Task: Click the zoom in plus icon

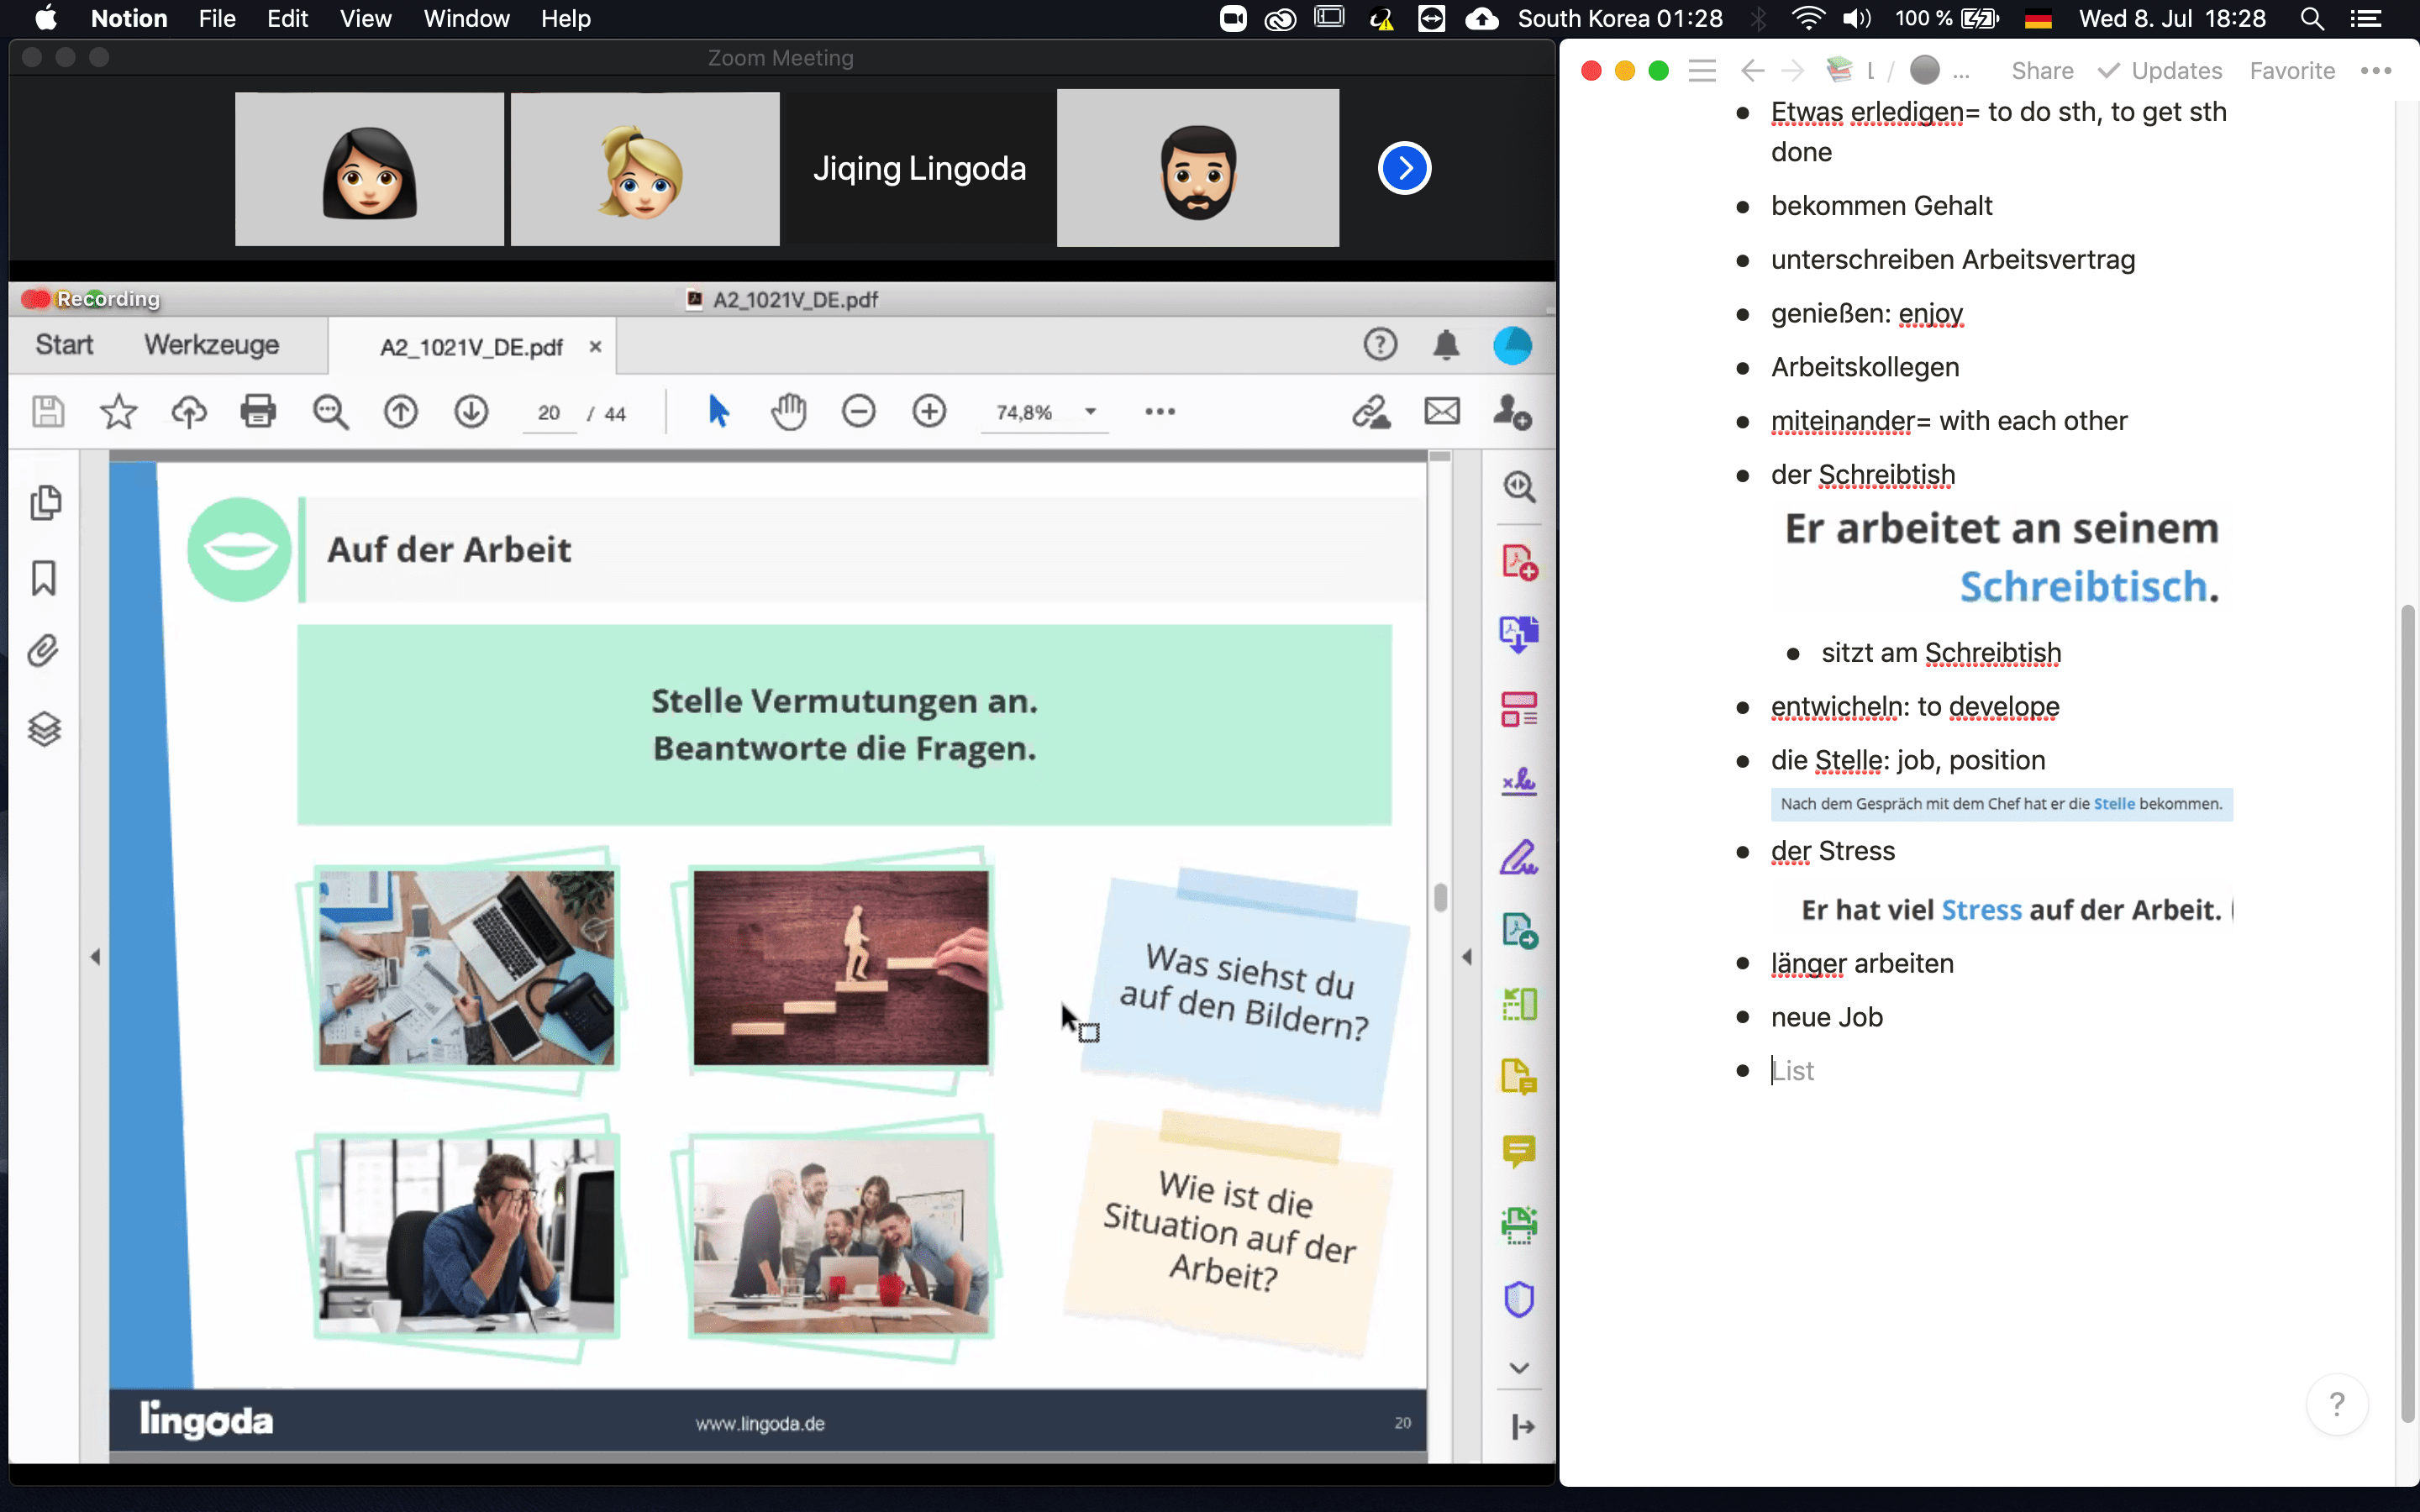Action: point(929,411)
